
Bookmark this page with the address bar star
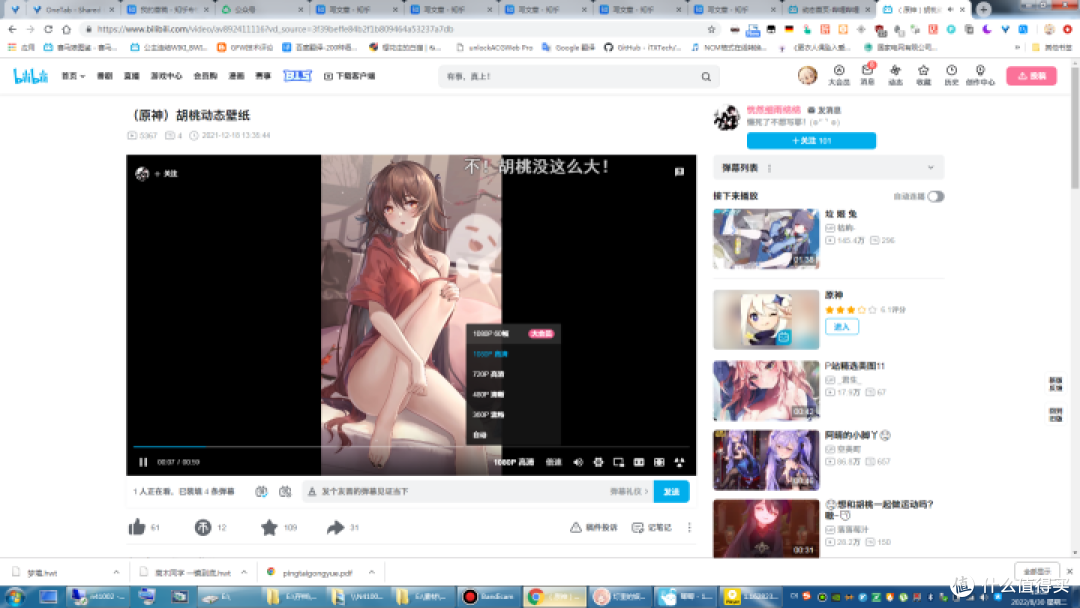click(x=711, y=29)
